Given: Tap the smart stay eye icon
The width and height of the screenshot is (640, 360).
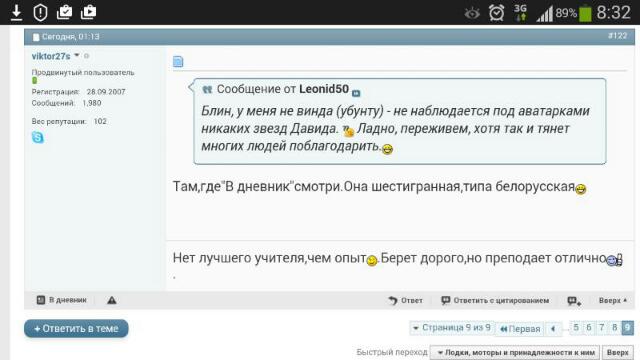Looking at the screenshot, I should (472, 13).
